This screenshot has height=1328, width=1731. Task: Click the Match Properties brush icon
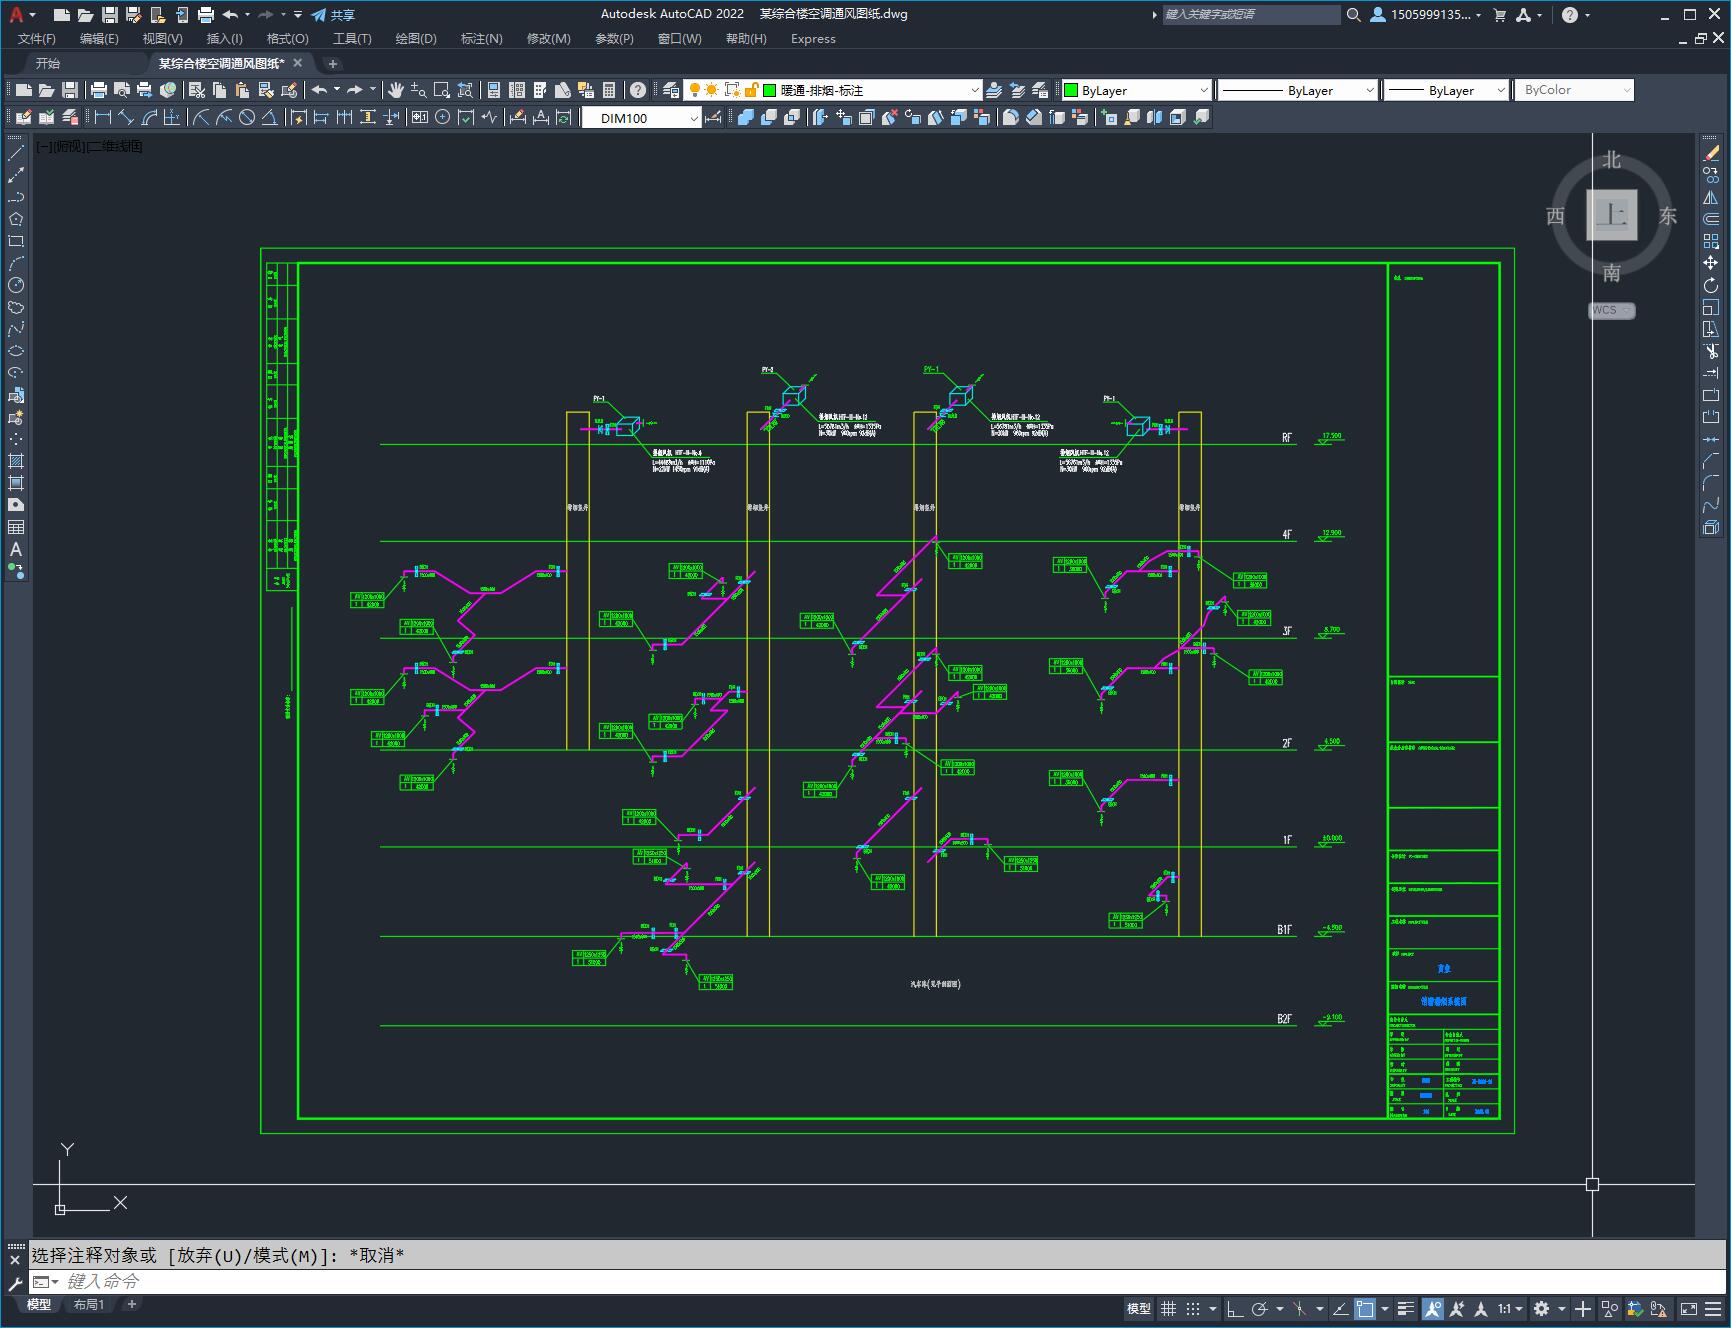tap(265, 90)
